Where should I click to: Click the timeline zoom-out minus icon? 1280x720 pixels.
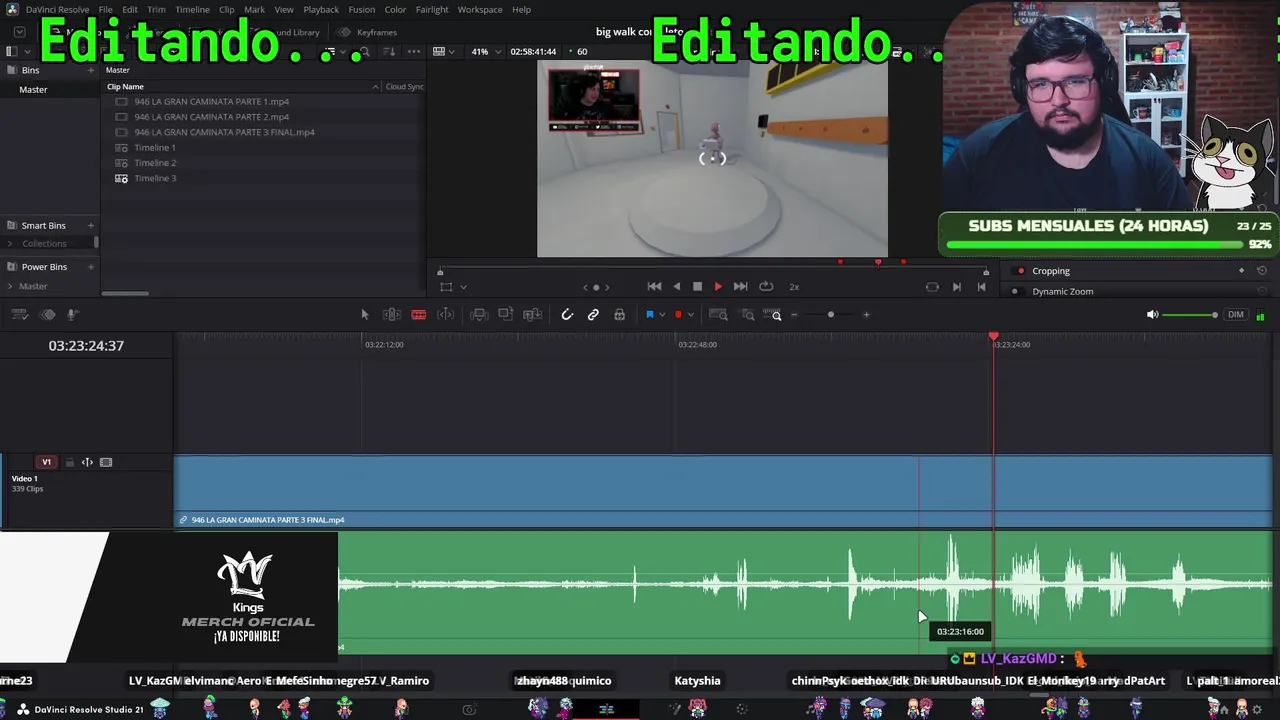tap(795, 315)
